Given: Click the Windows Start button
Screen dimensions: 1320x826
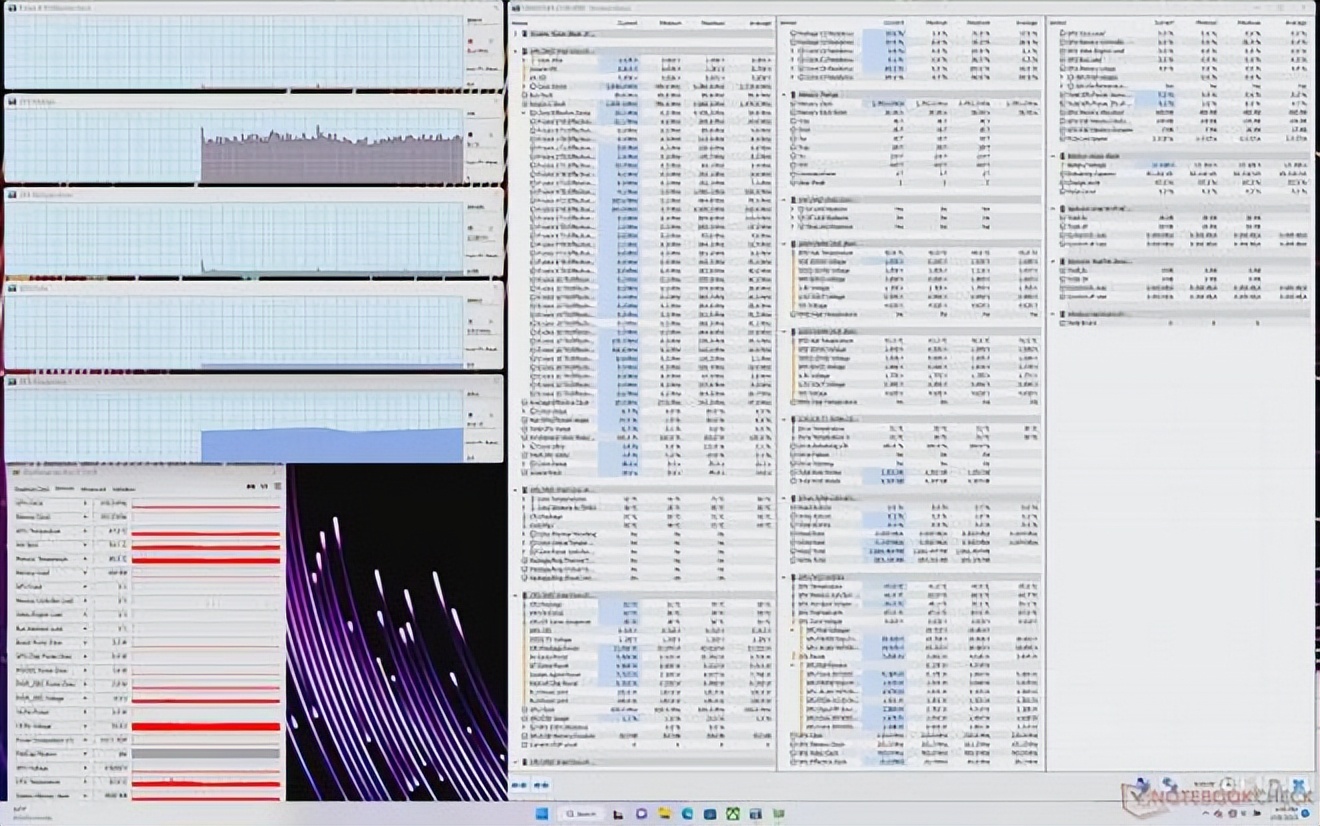Looking at the screenshot, I should [542, 814].
